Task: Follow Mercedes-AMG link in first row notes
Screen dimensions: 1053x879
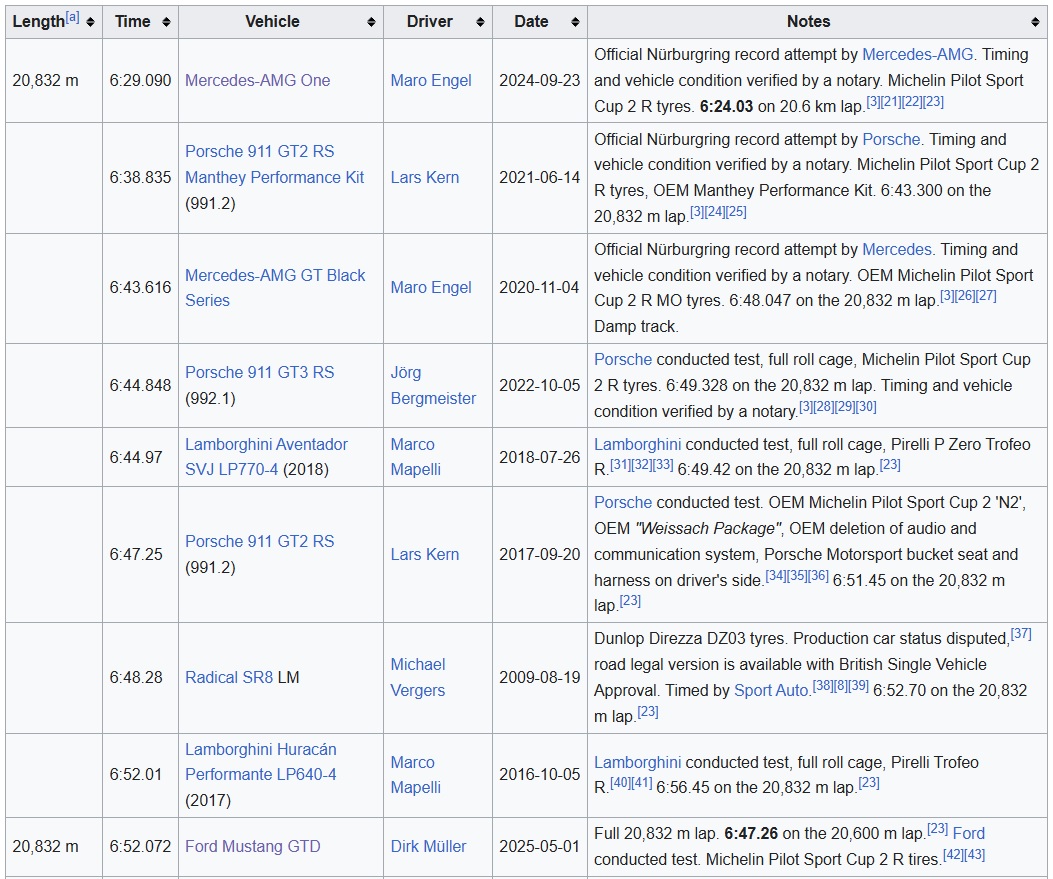Action: tap(917, 54)
